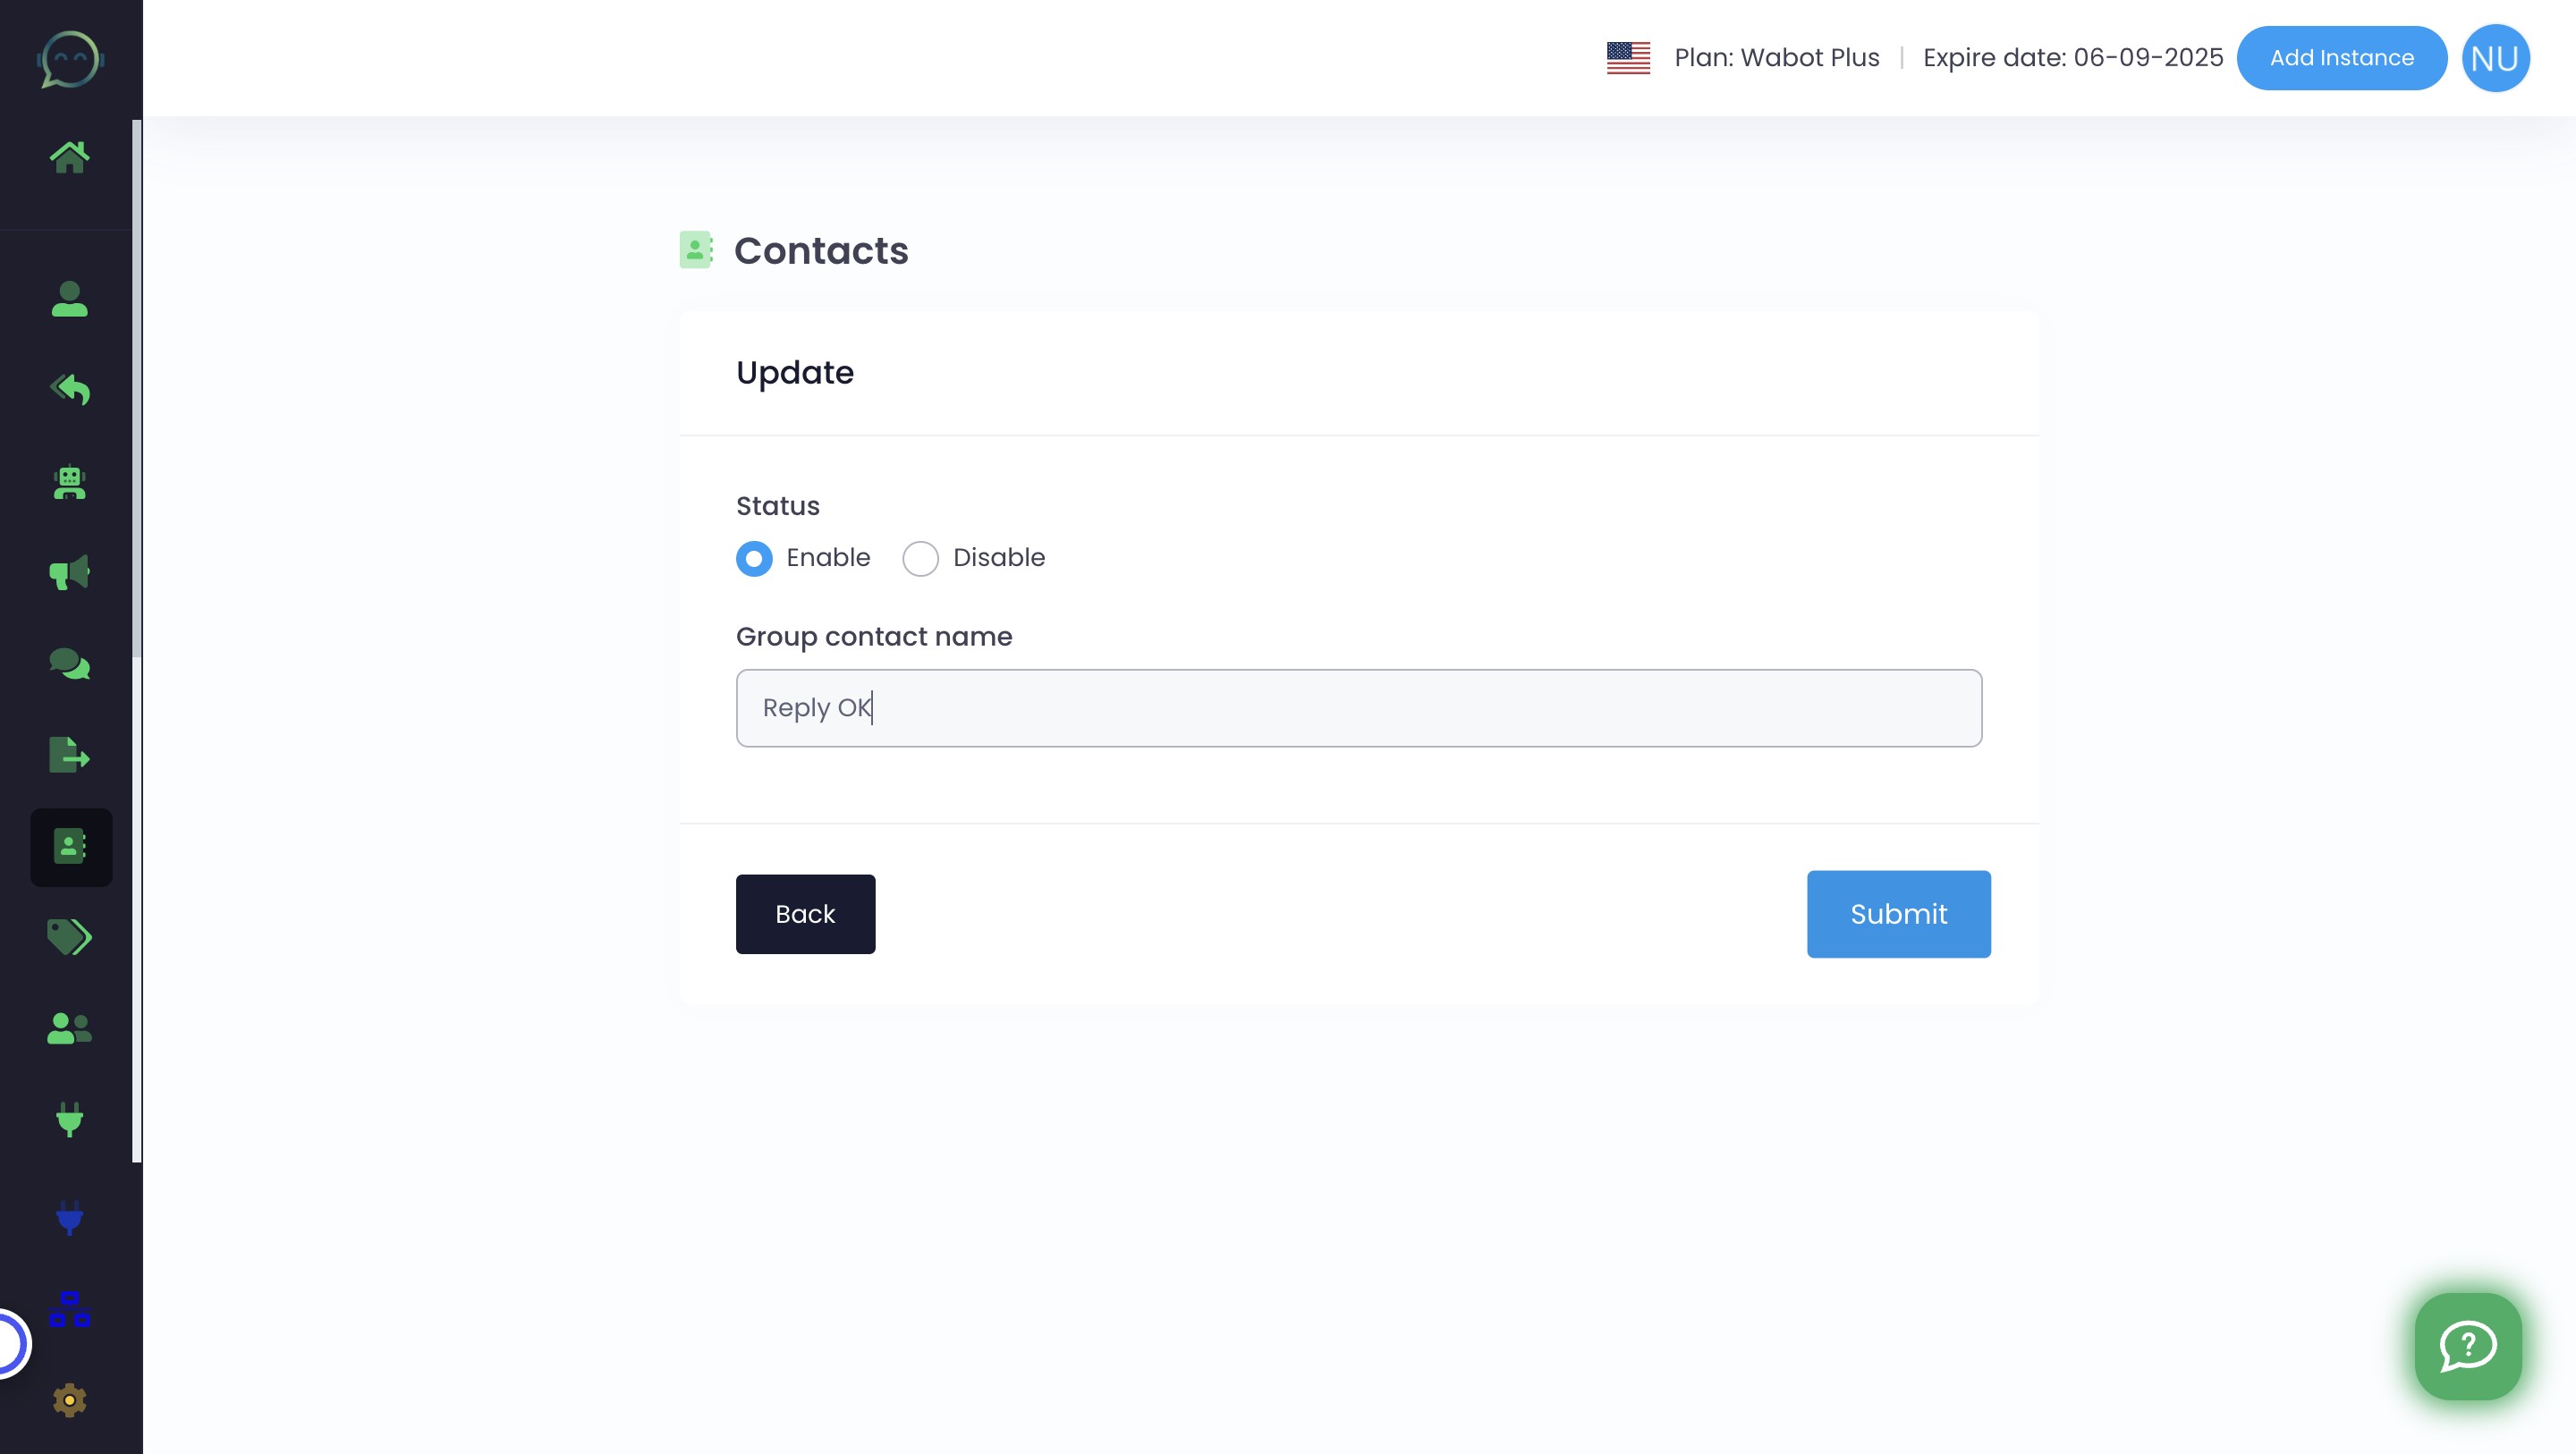Click the Export/Import contacts icon
This screenshot has height=1454, width=2576.
(x=71, y=754)
